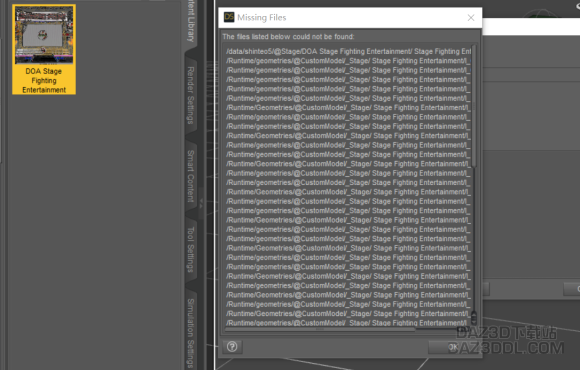Click the partially hidden button at far right edge
Image resolution: width=580 pixels, height=370 pixels.
(x=572, y=289)
